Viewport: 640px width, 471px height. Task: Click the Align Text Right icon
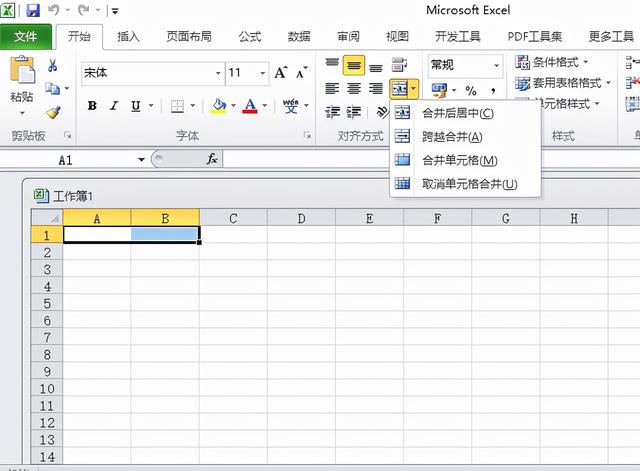[376, 88]
